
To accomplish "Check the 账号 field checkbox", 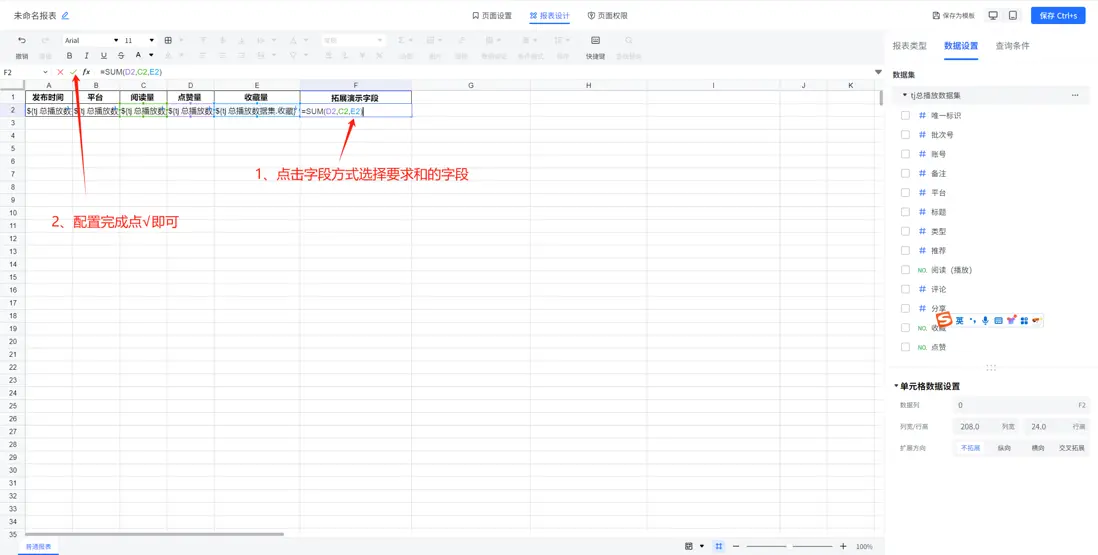I will click(905, 154).
